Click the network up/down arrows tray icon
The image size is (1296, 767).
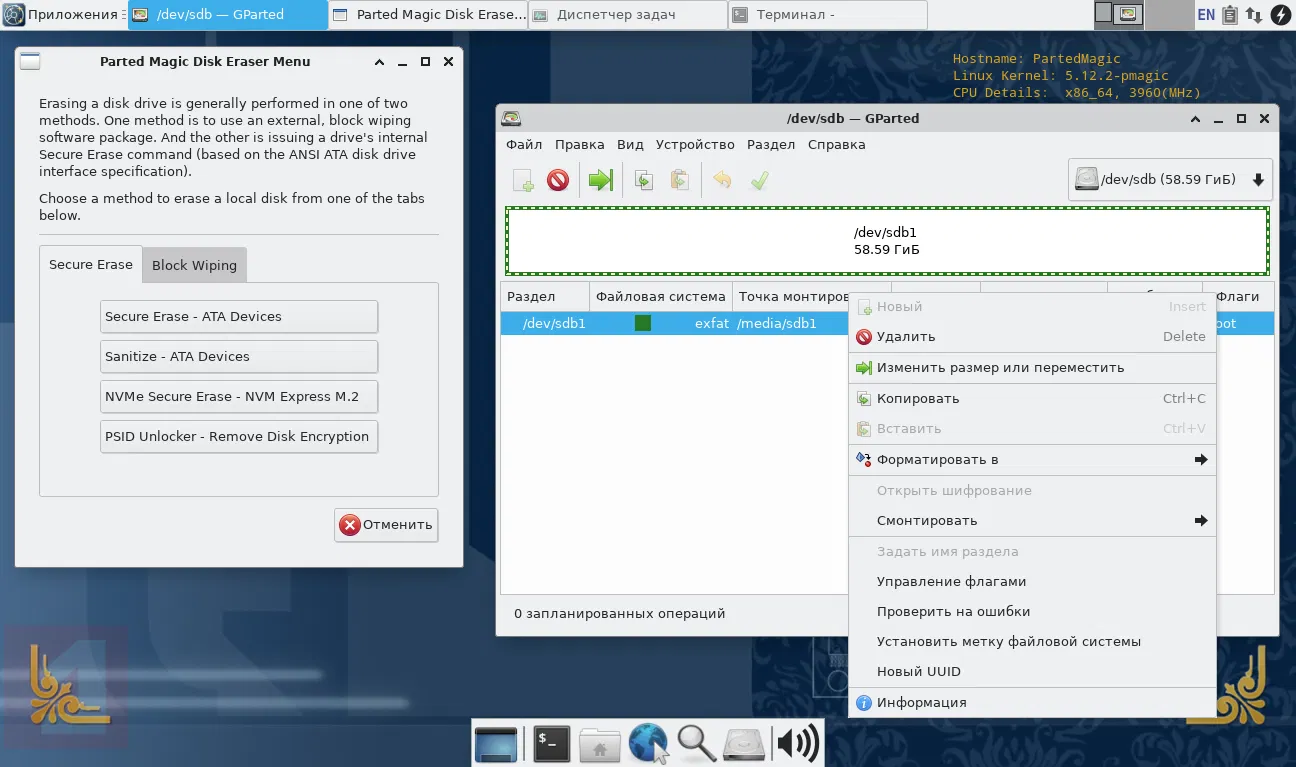coord(1253,14)
